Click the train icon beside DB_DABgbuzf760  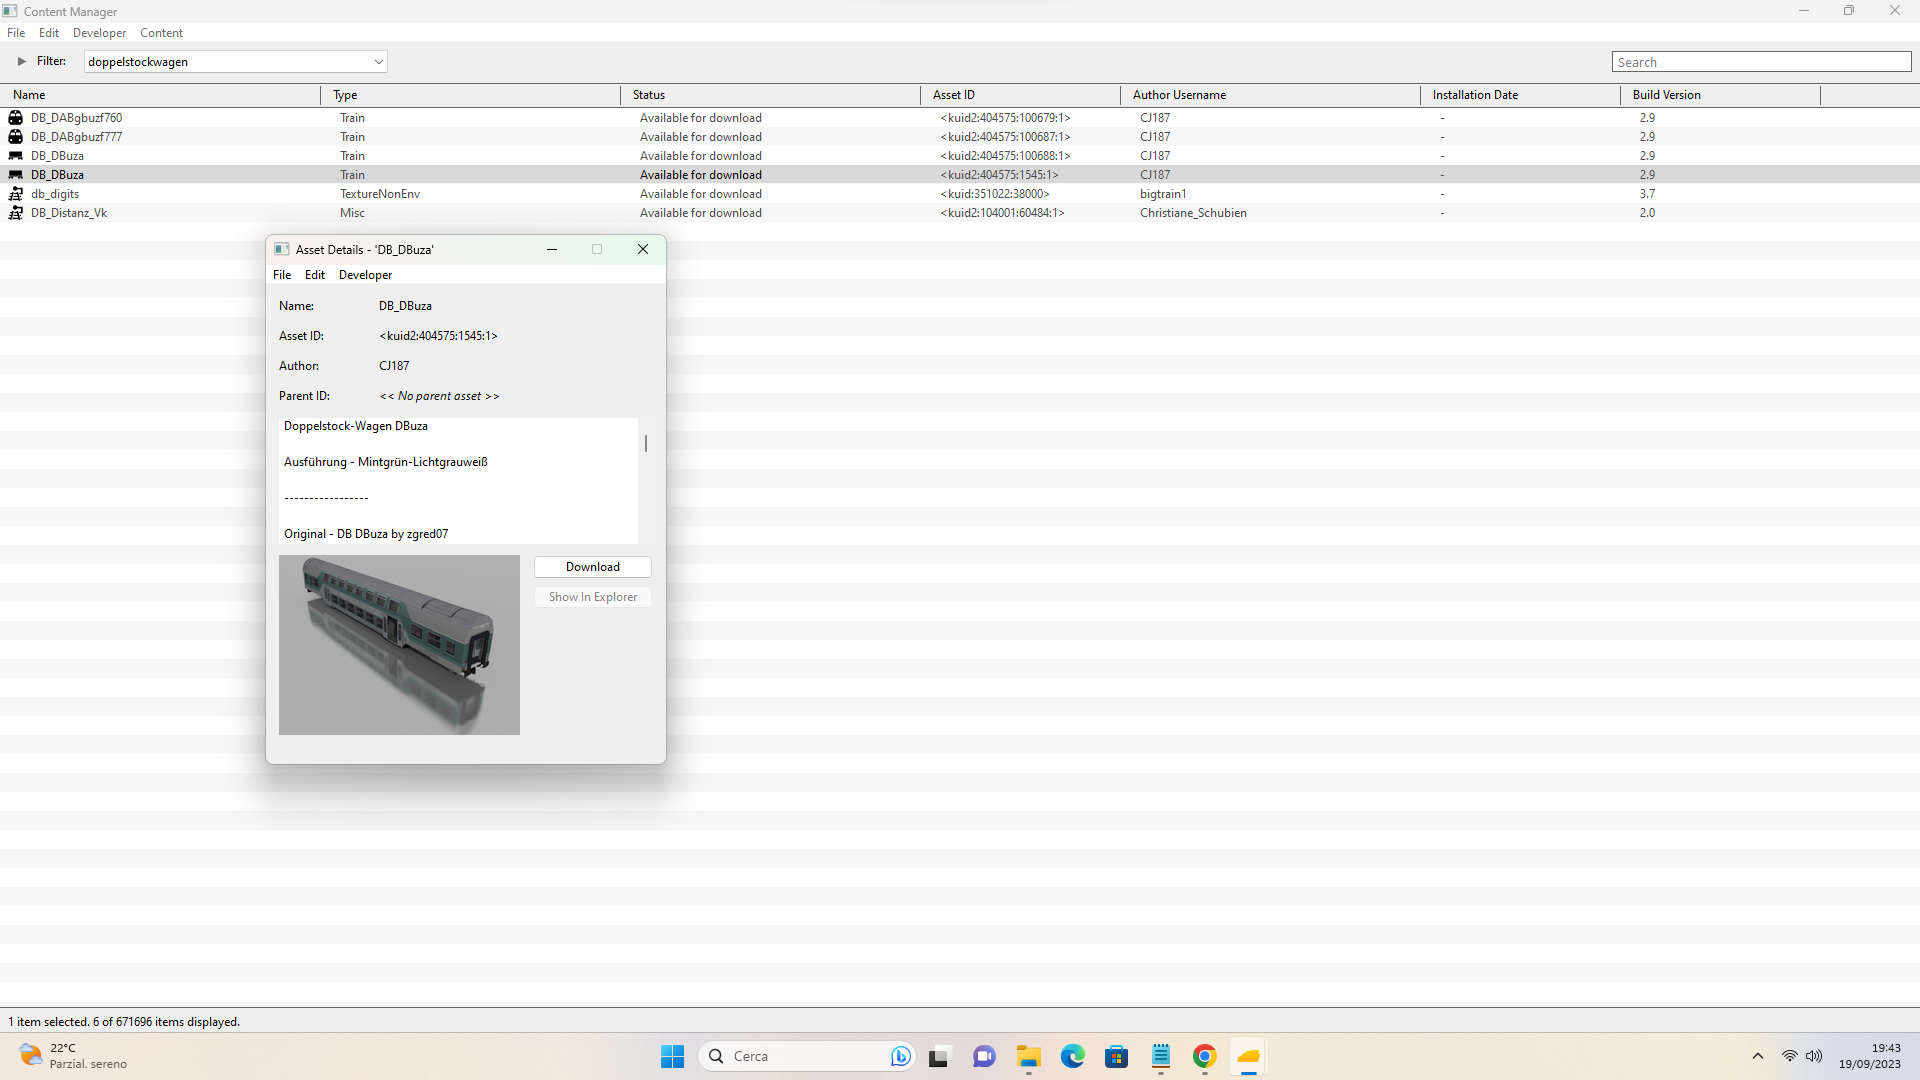point(15,118)
